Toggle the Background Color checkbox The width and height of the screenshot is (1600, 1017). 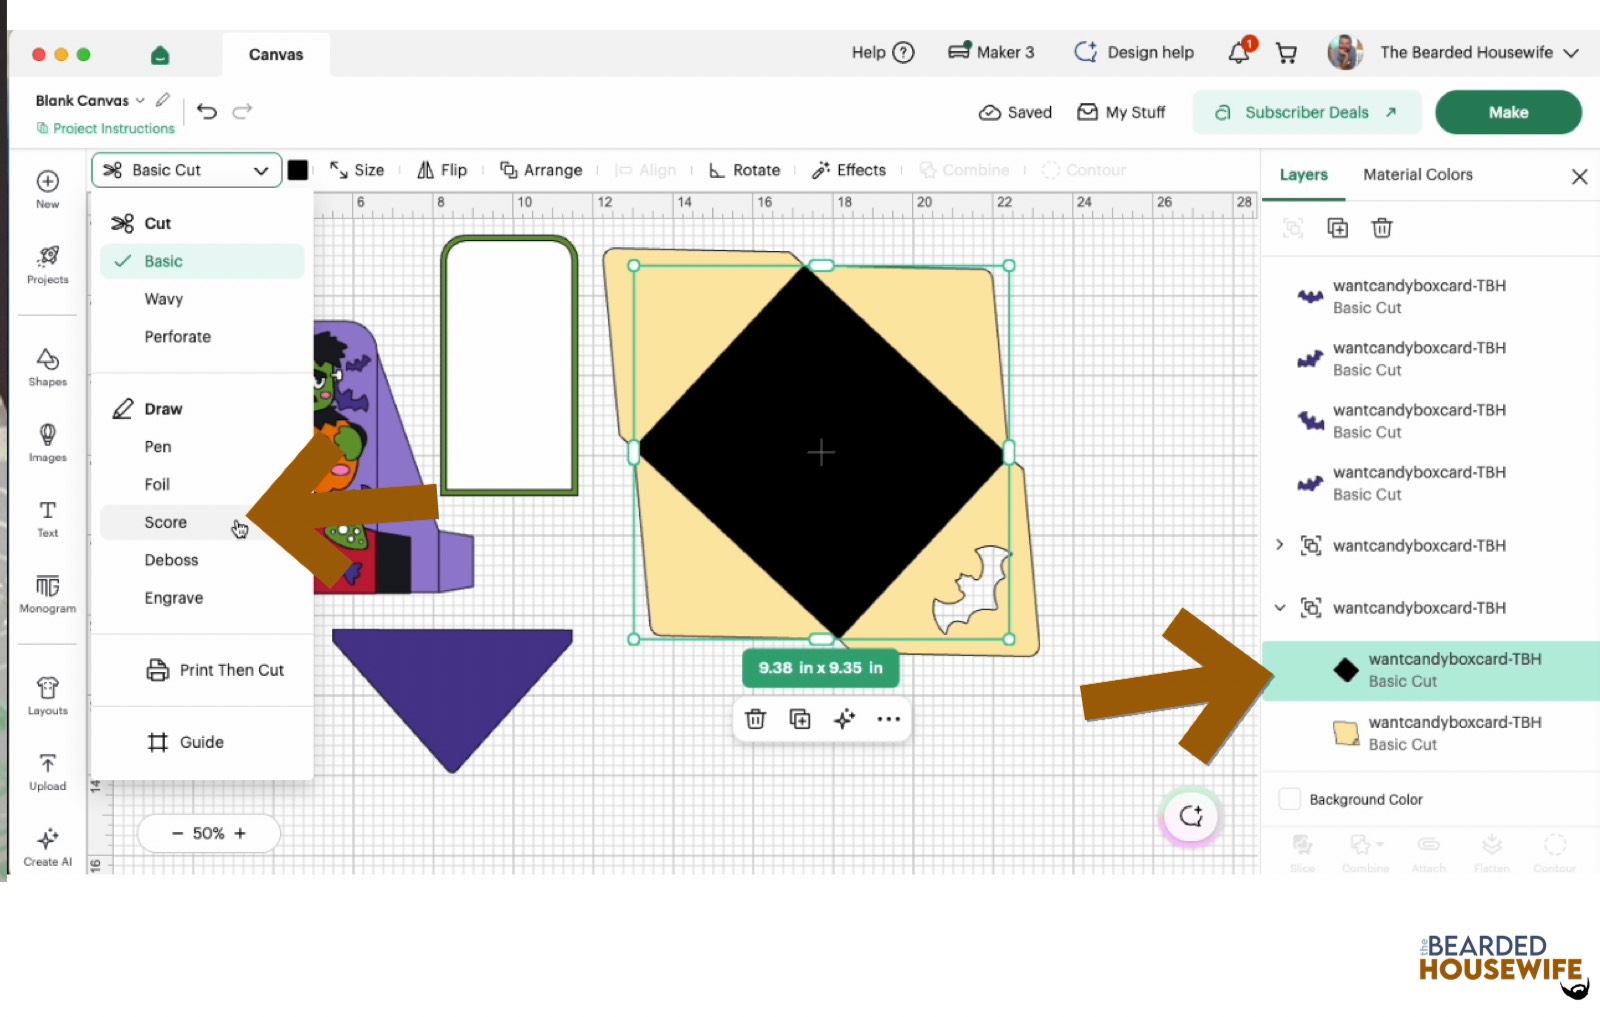1290,799
